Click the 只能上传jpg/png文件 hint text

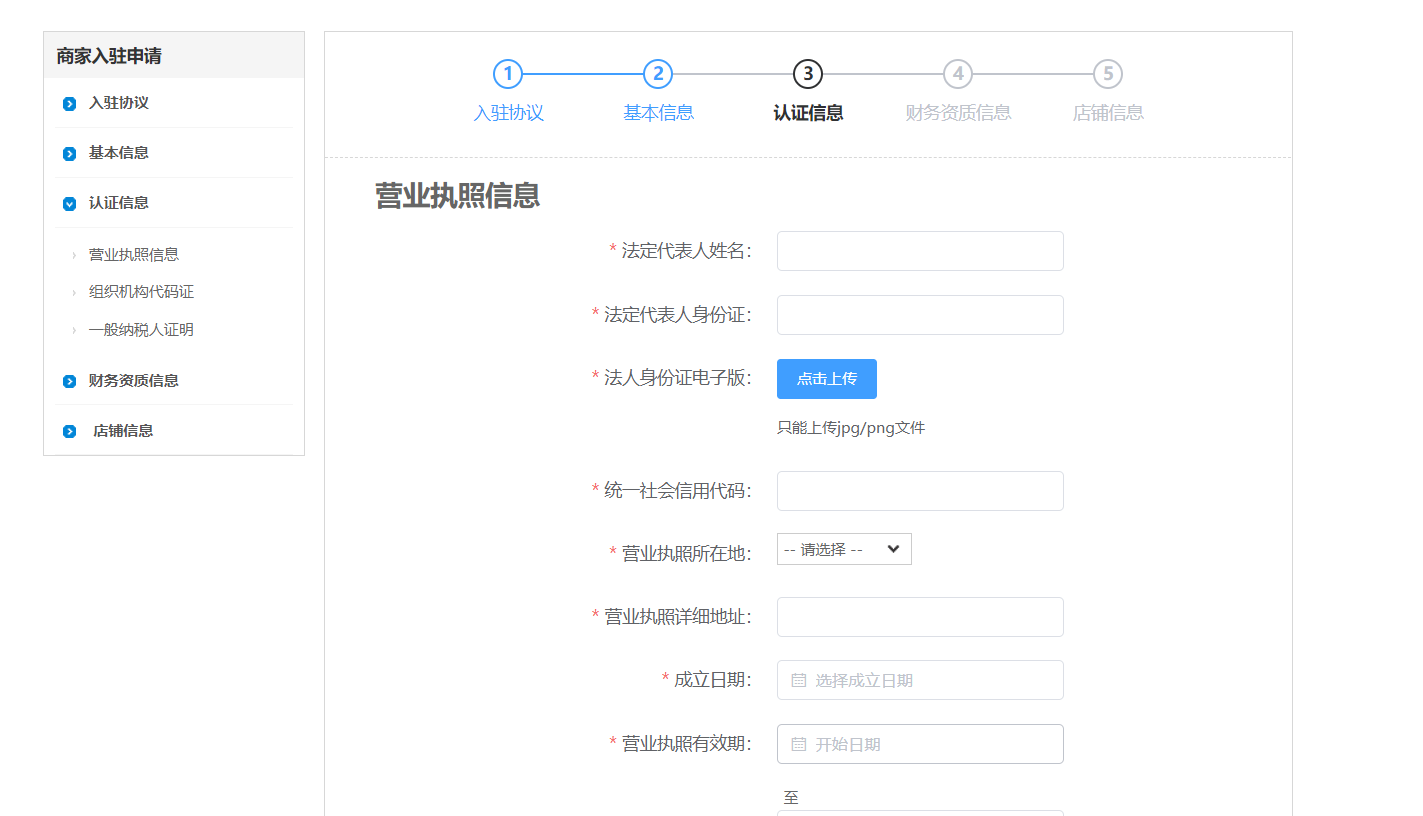(851, 428)
